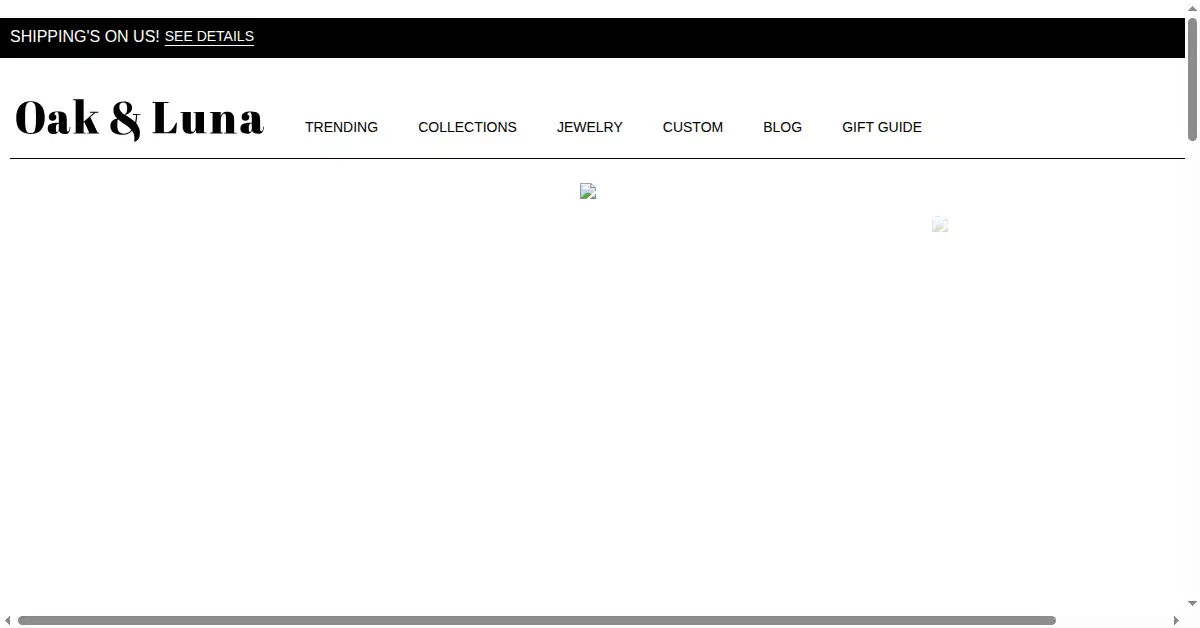Click the scroll-right arrow of horizontal scrollbar
The image size is (1200, 628).
(1176, 621)
